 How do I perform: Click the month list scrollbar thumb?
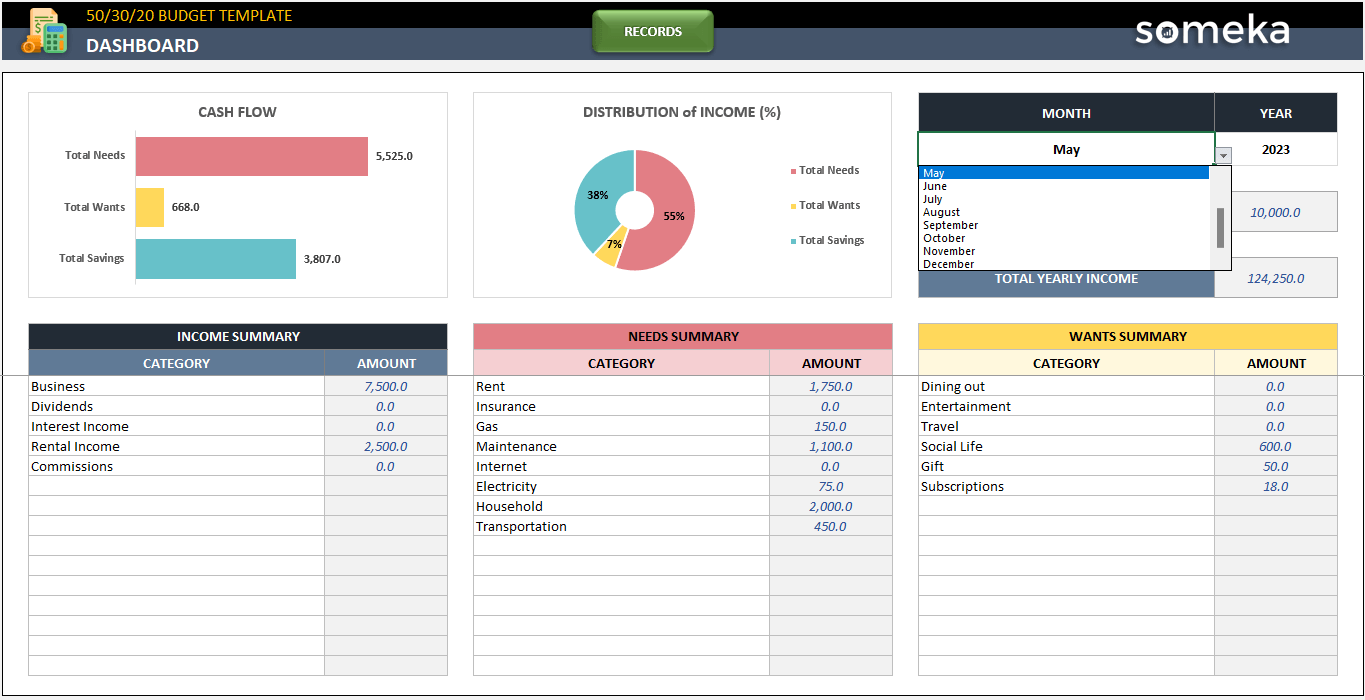pyautogui.click(x=1220, y=228)
